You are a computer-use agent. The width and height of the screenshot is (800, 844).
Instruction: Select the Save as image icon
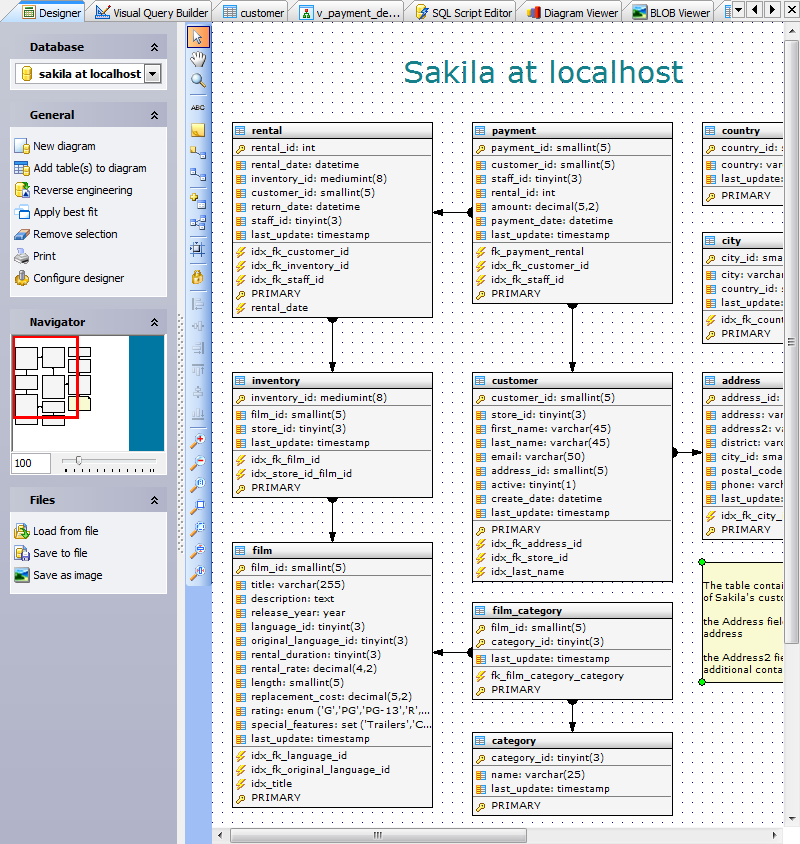pos(22,575)
